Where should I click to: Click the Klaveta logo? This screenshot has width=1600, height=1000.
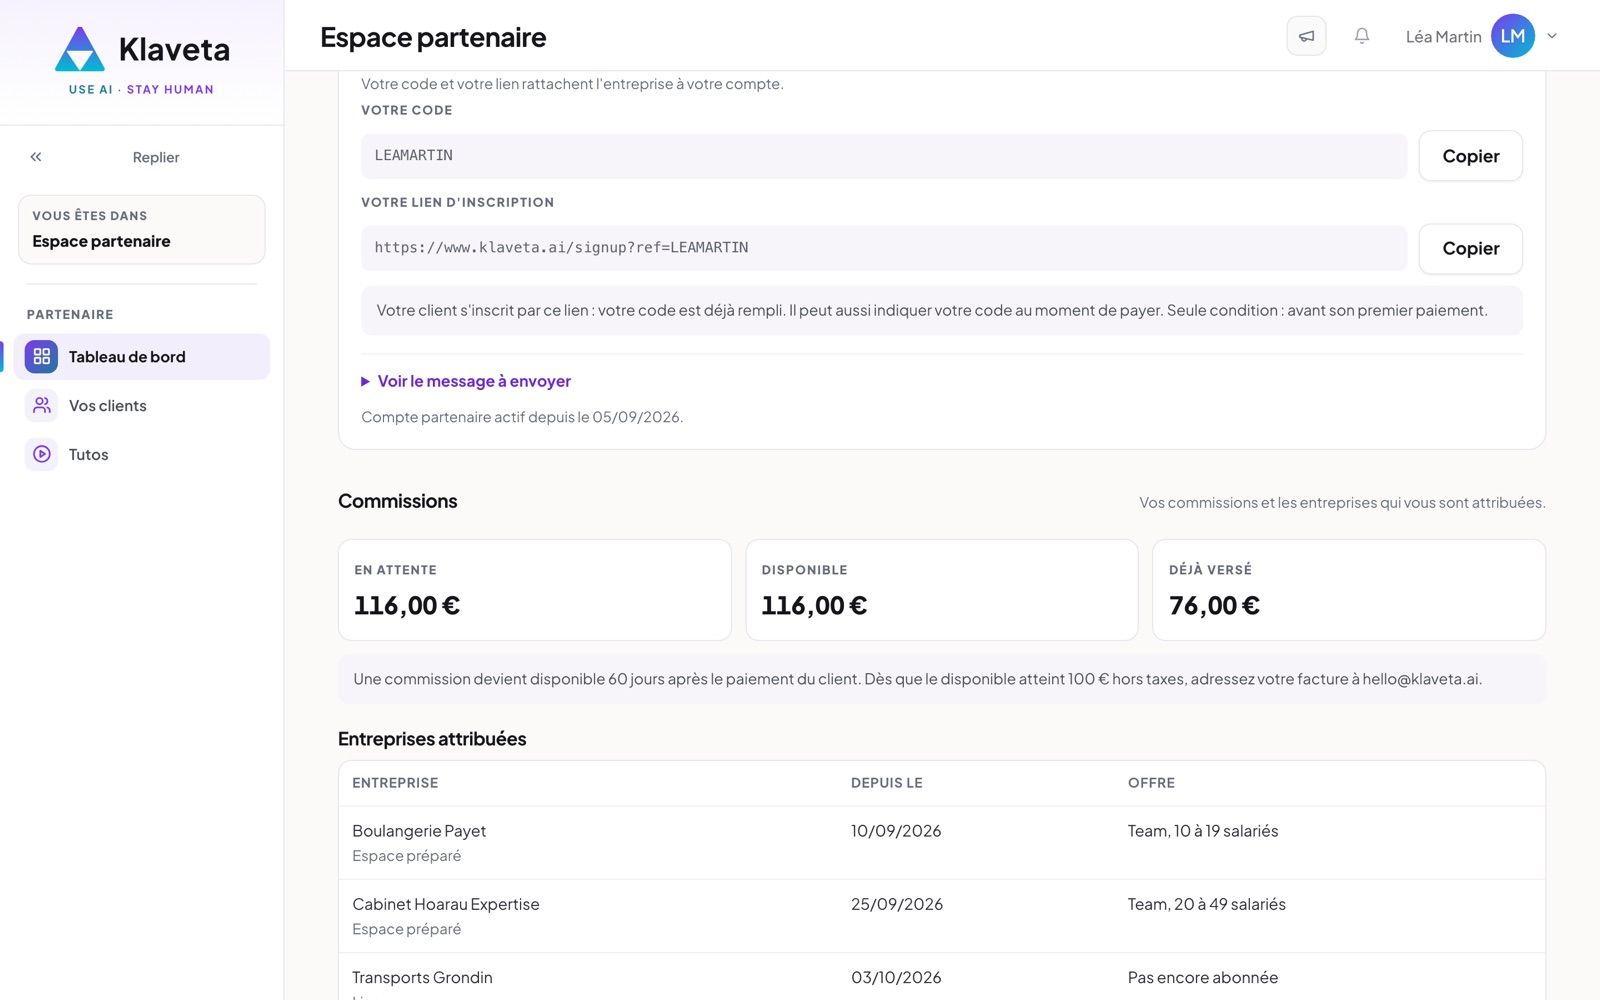pos(142,60)
